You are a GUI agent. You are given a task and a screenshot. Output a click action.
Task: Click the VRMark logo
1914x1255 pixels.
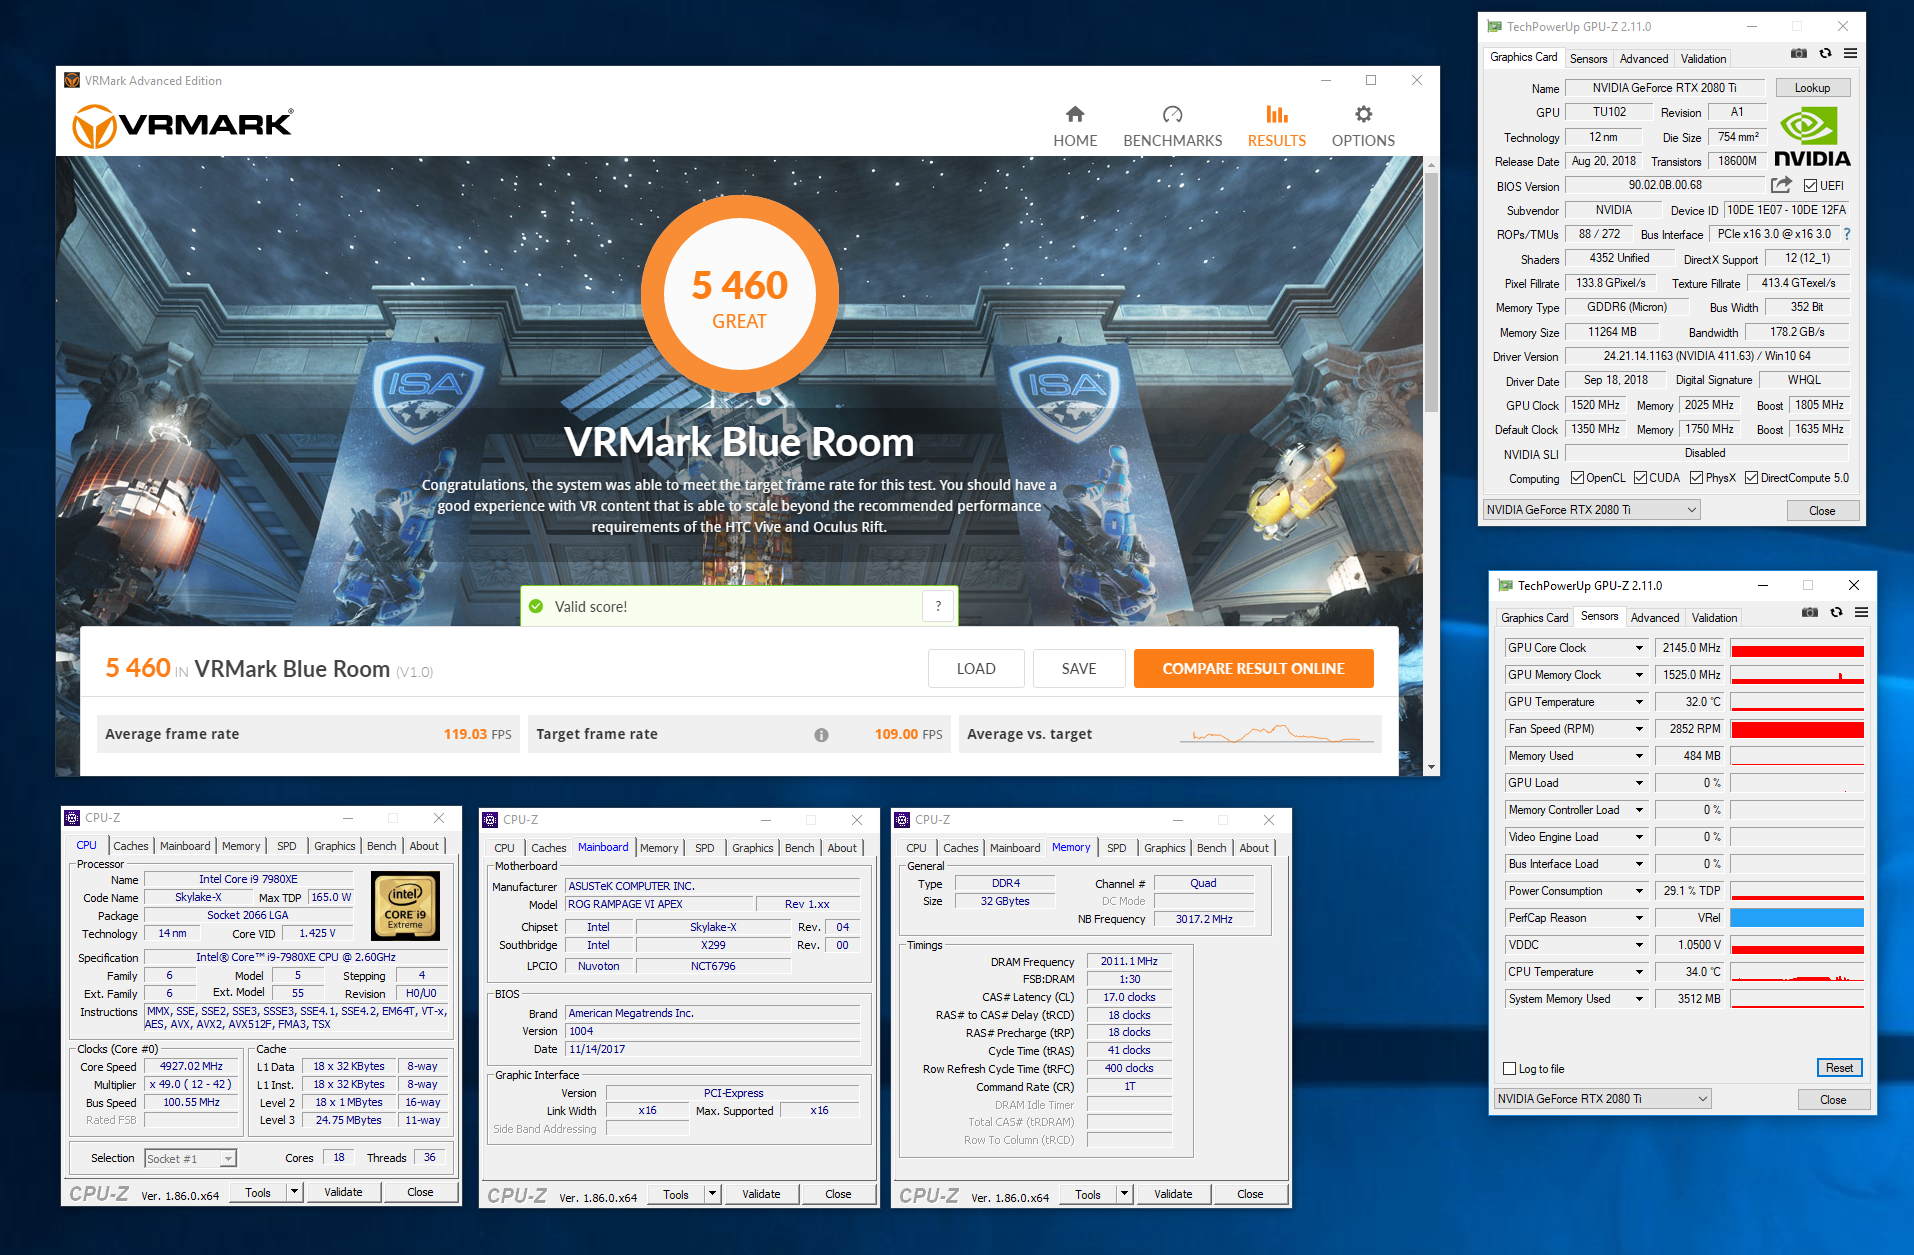(x=183, y=126)
